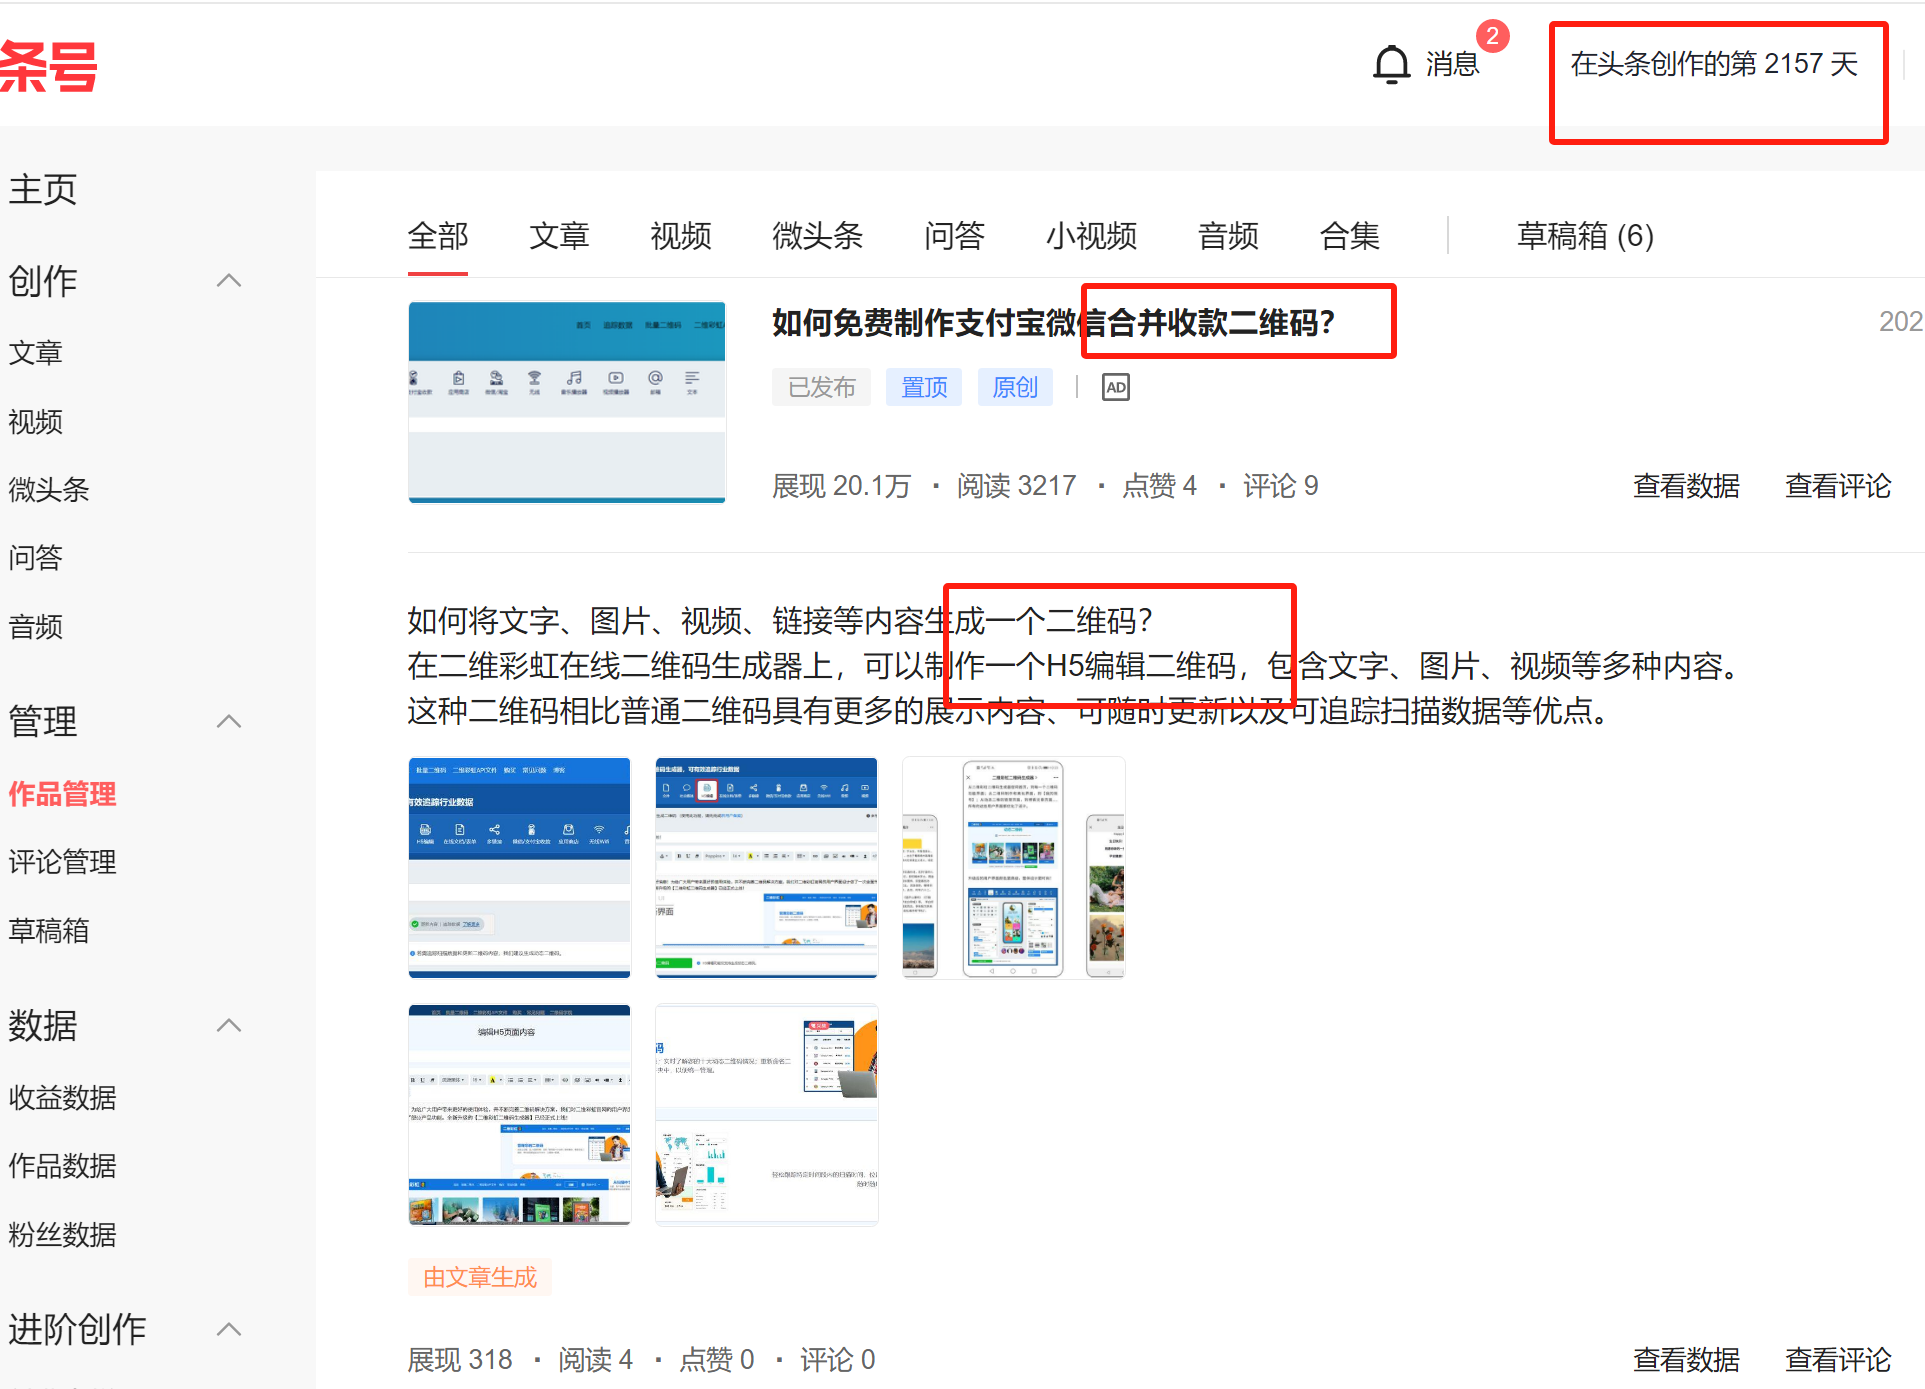Open 视频 under 创作 in sidebar
Image resolution: width=1925 pixels, height=1389 pixels.
click(x=36, y=422)
